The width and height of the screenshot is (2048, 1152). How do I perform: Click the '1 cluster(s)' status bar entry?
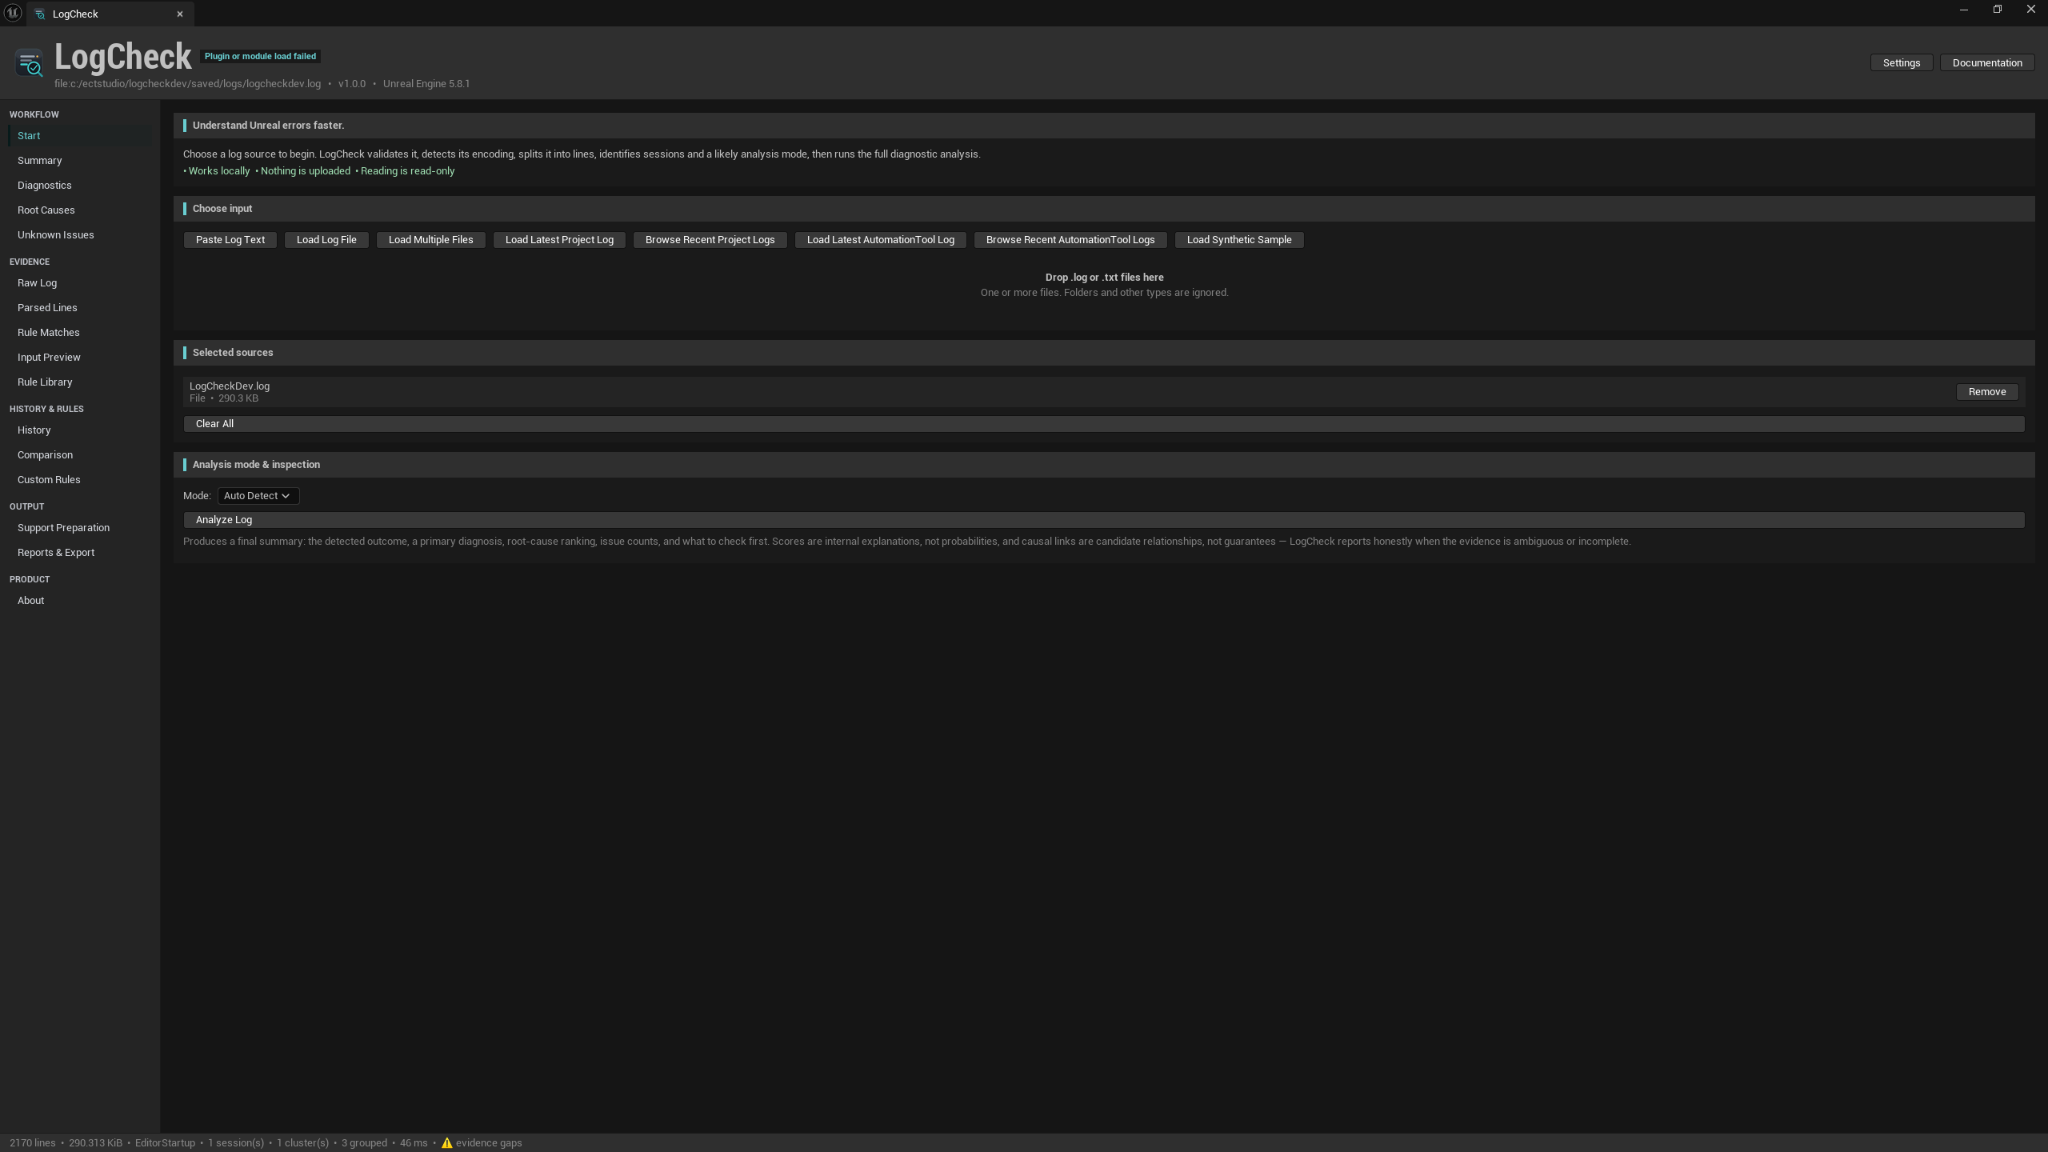pos(303,1143)
